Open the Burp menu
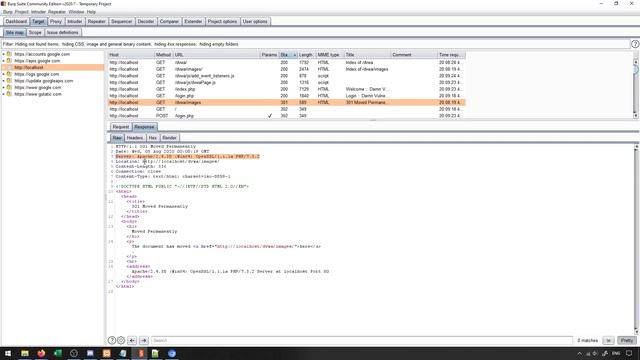This screenshot has height=360, width=640. coord(8,12)
